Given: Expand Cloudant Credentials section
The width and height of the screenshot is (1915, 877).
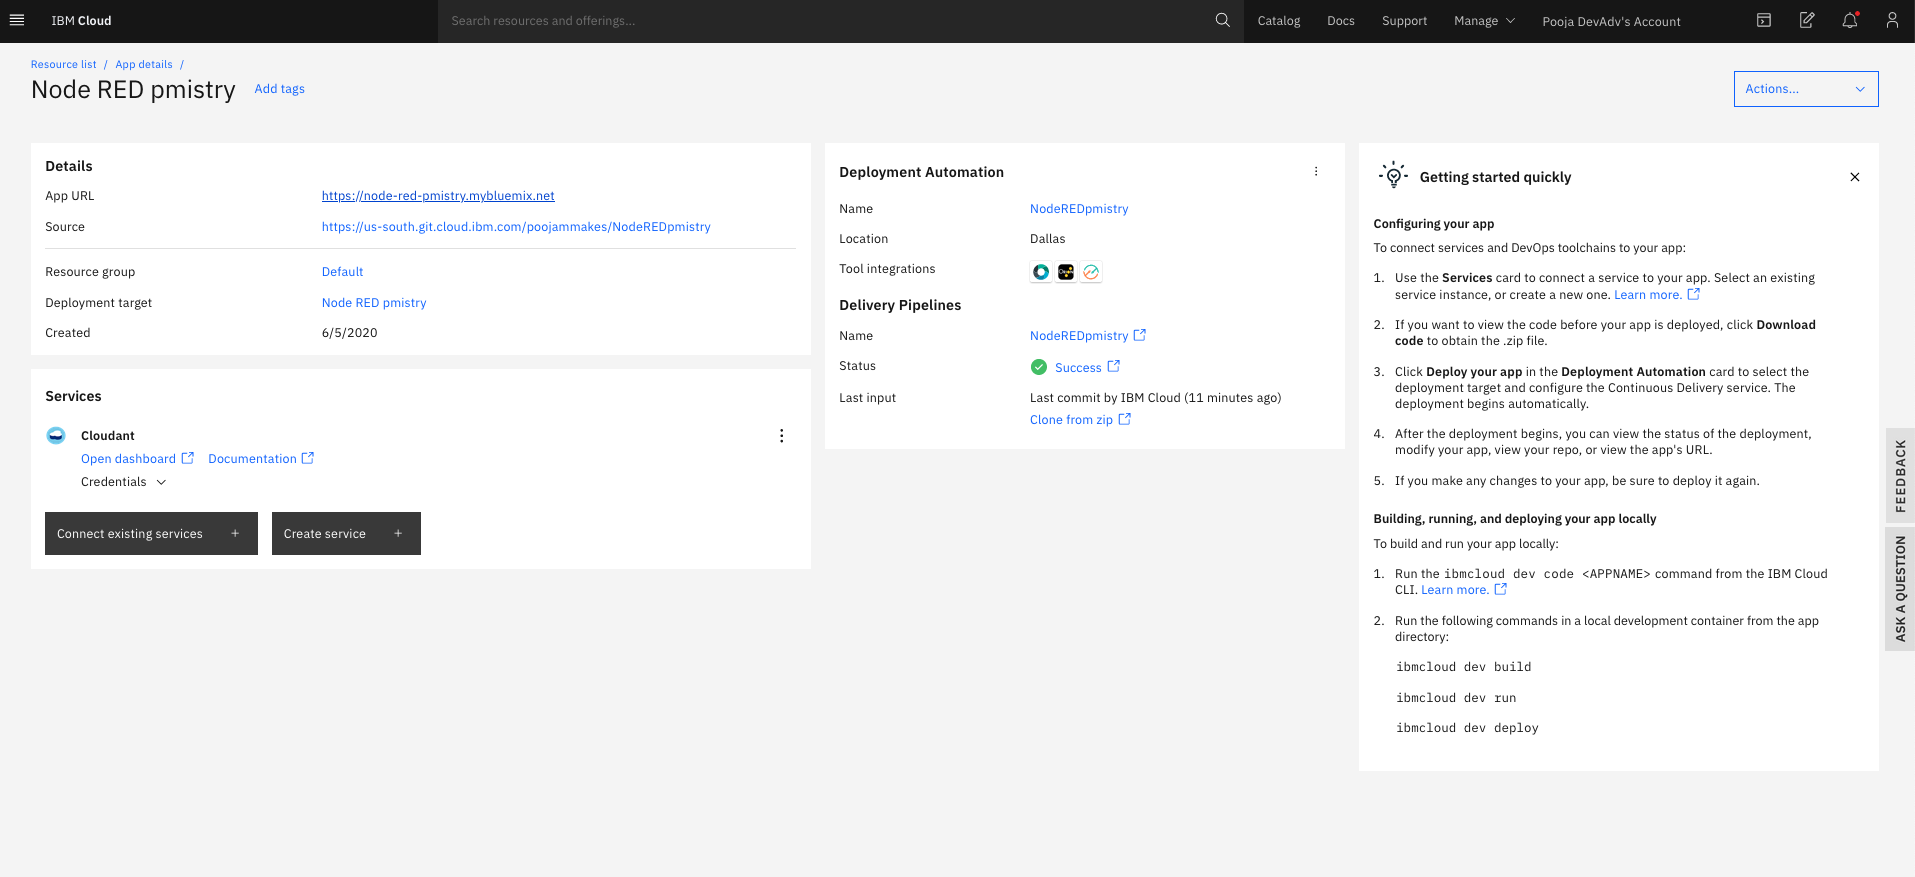Looking at the screenshot, I should (123, 482).
